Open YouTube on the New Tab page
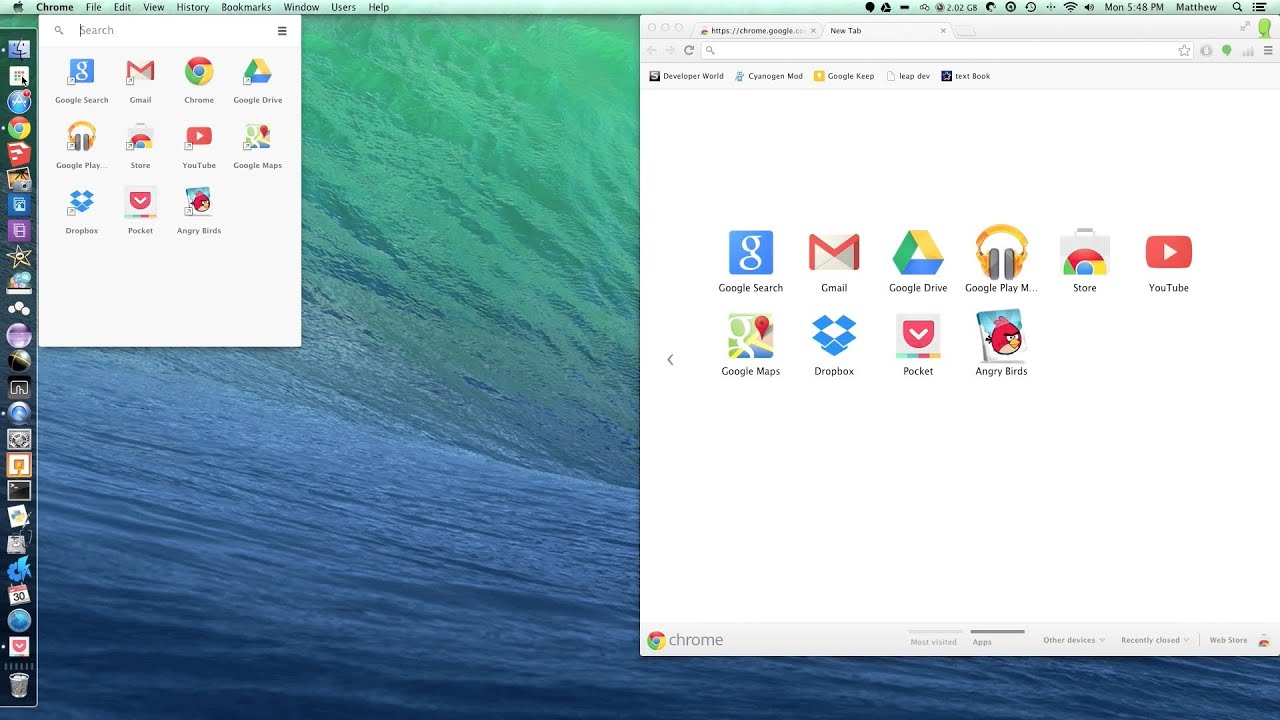This screenshot has width=1280, height=720. click(x=1168, y=262)
